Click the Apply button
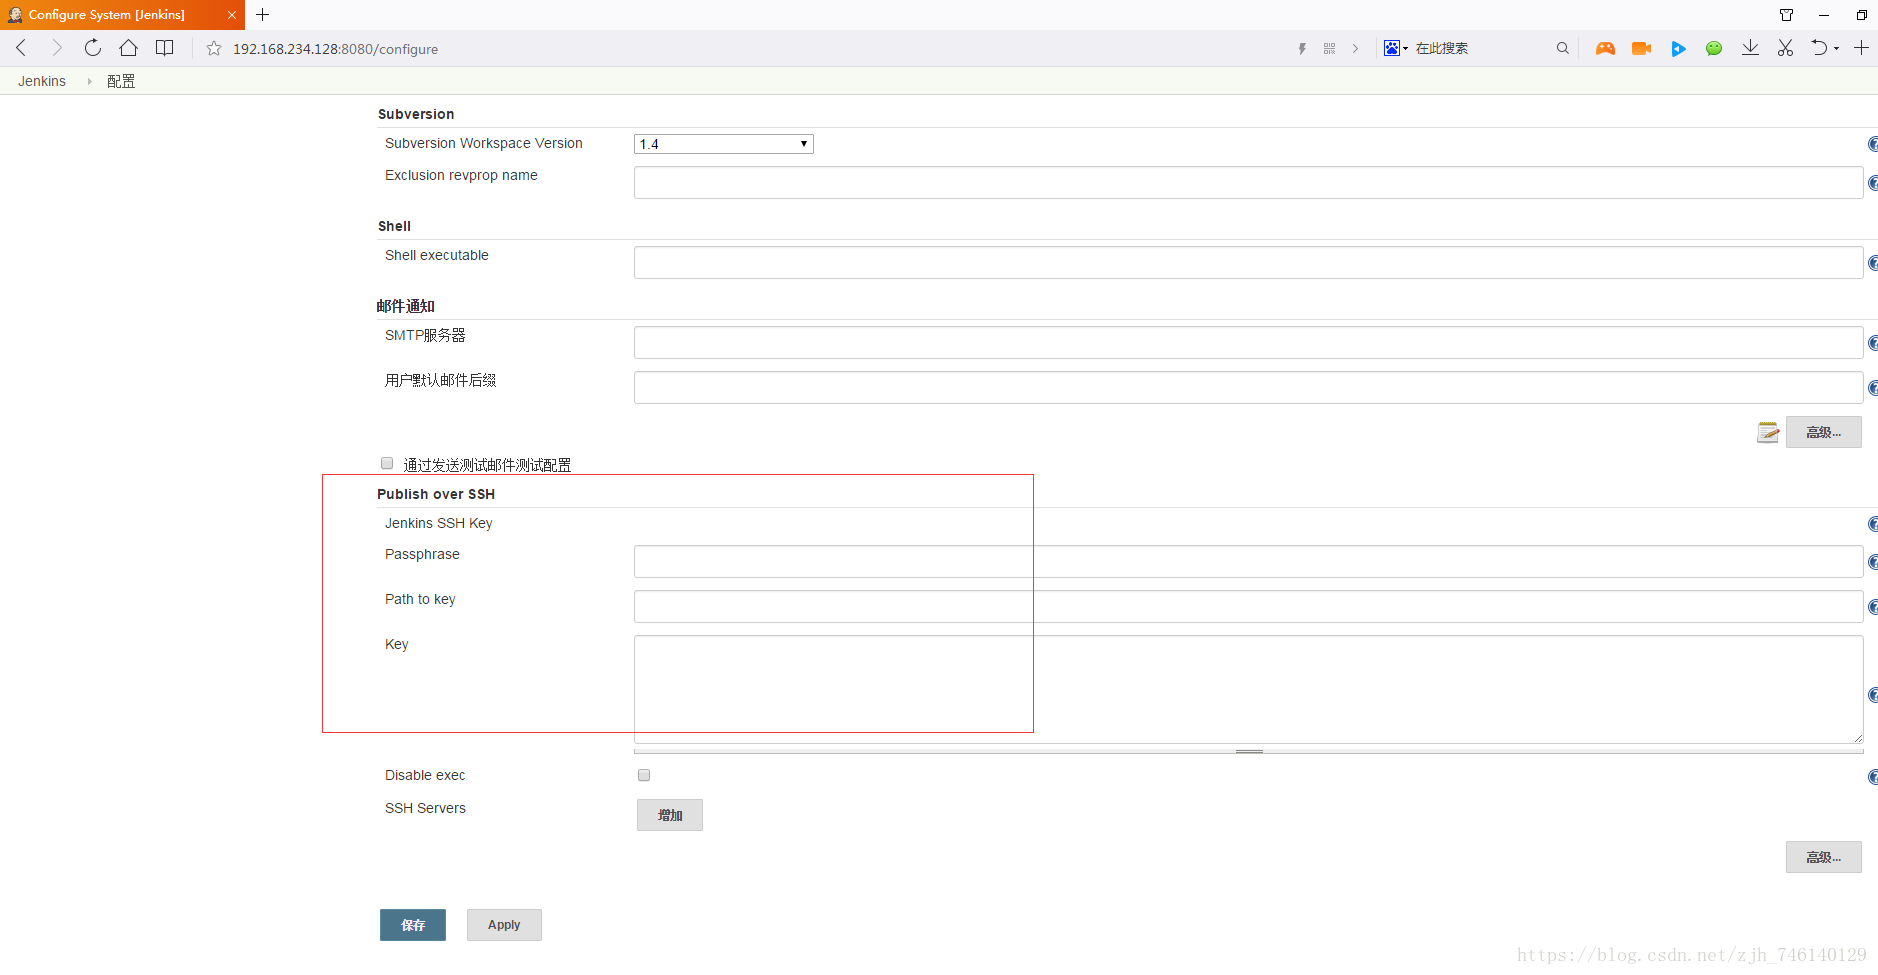This screenshot has width=1878, height=975. [504, 925]
